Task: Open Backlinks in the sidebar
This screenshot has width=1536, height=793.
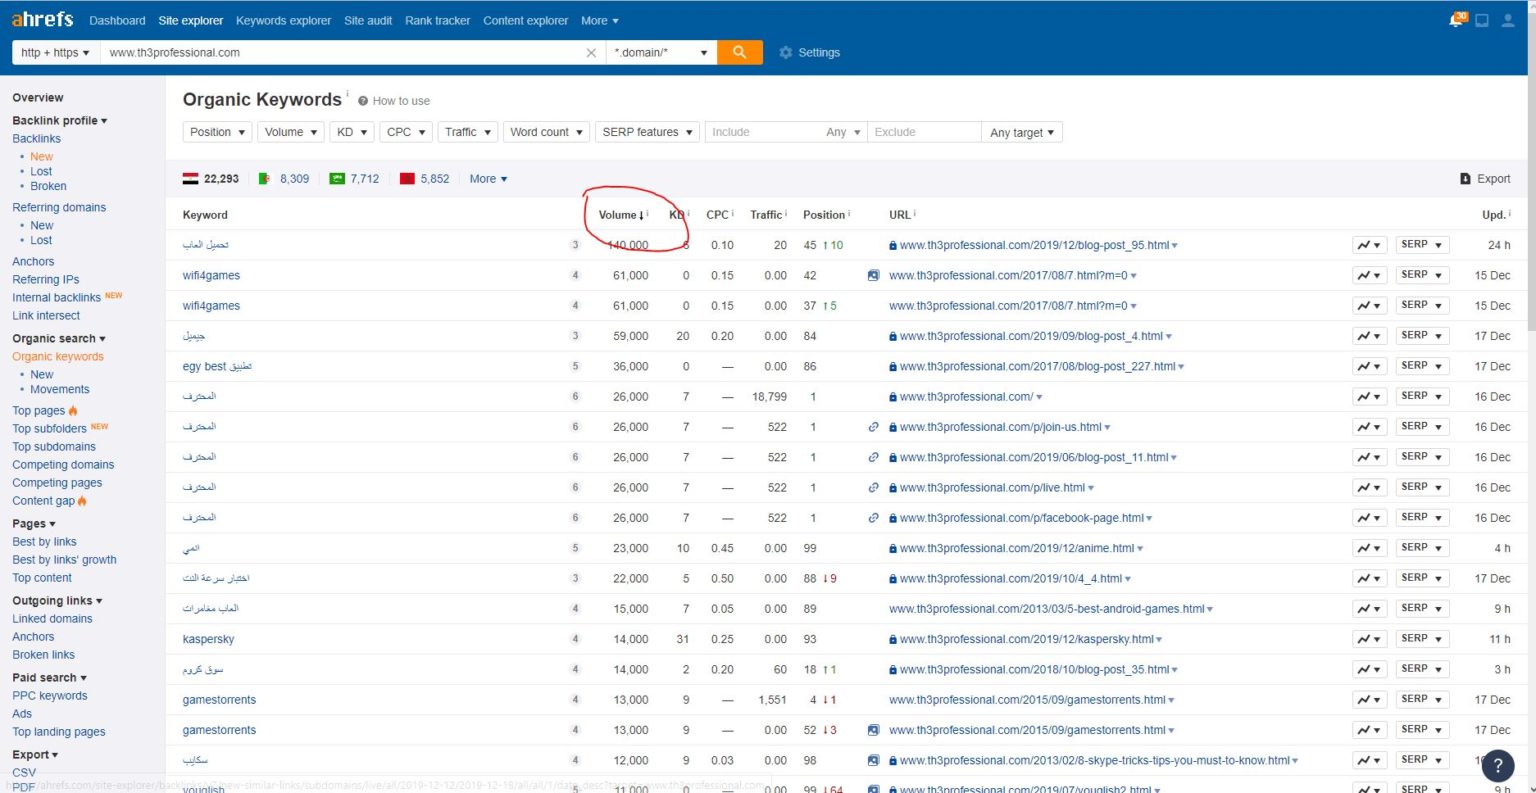Action: [36, 139]
